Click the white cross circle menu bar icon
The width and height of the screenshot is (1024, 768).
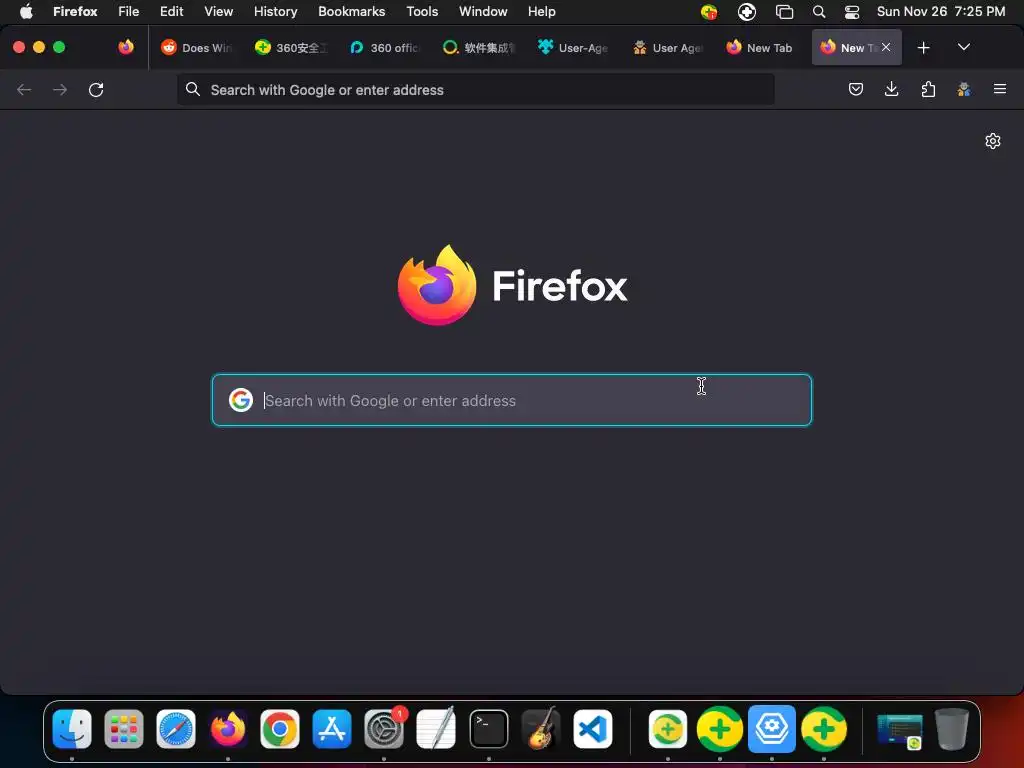click(747, 12)
